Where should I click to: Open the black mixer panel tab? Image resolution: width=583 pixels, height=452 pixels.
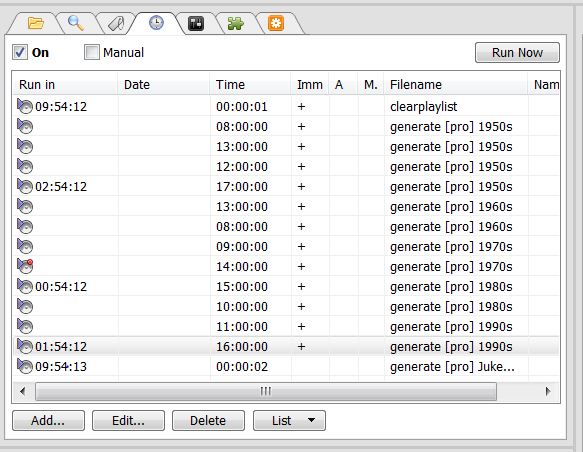click(196, 23)
